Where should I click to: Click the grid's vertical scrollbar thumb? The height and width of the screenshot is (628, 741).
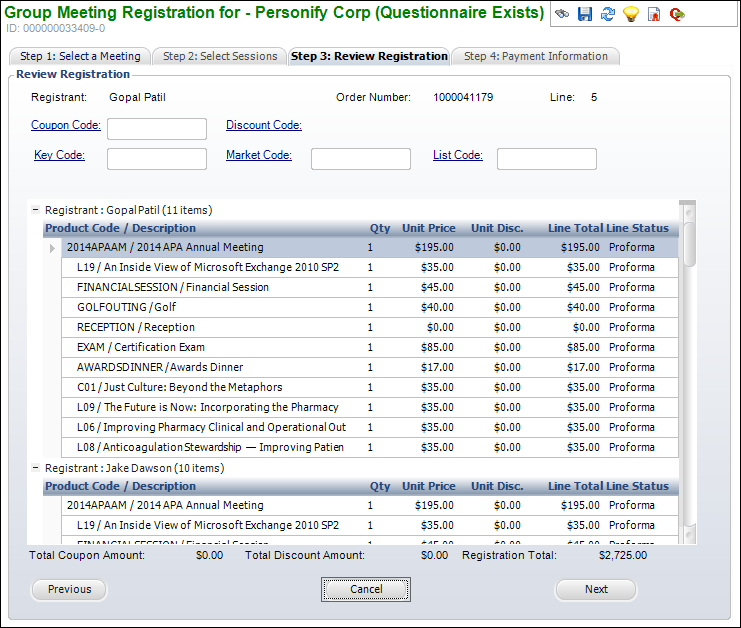pos(689,244)
